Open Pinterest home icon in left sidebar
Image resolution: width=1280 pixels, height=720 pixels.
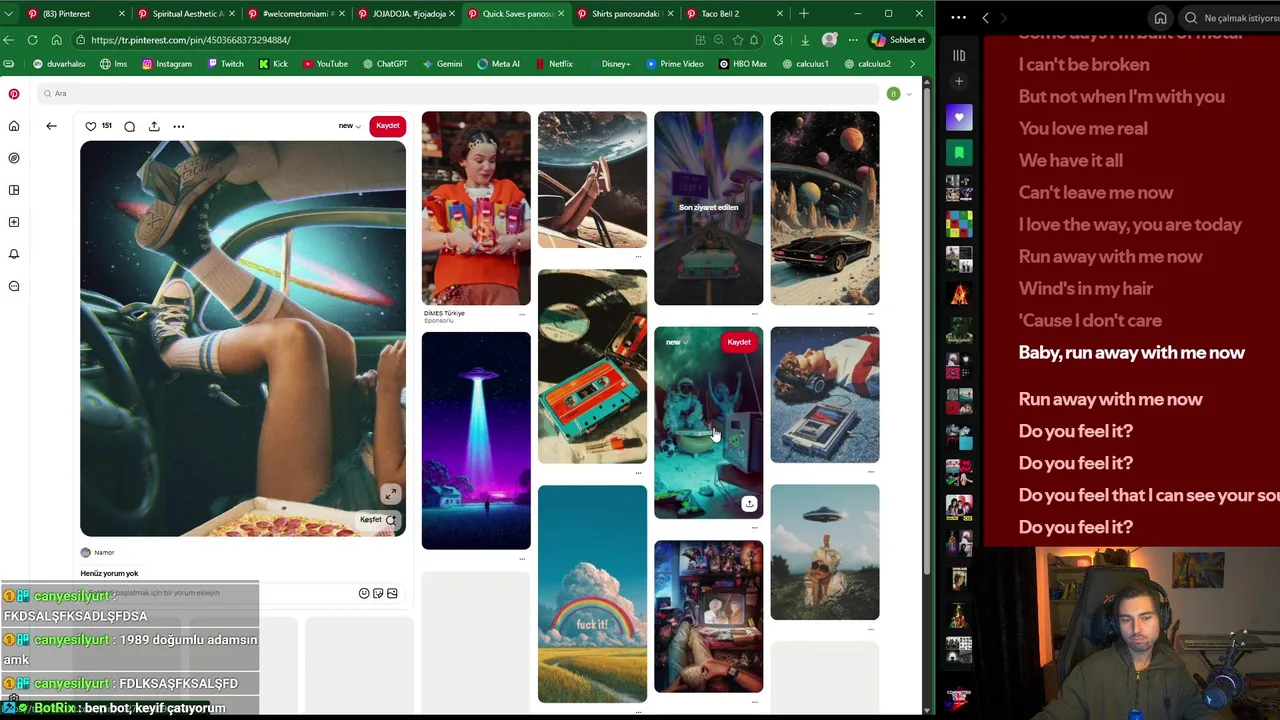click(14, 126)
